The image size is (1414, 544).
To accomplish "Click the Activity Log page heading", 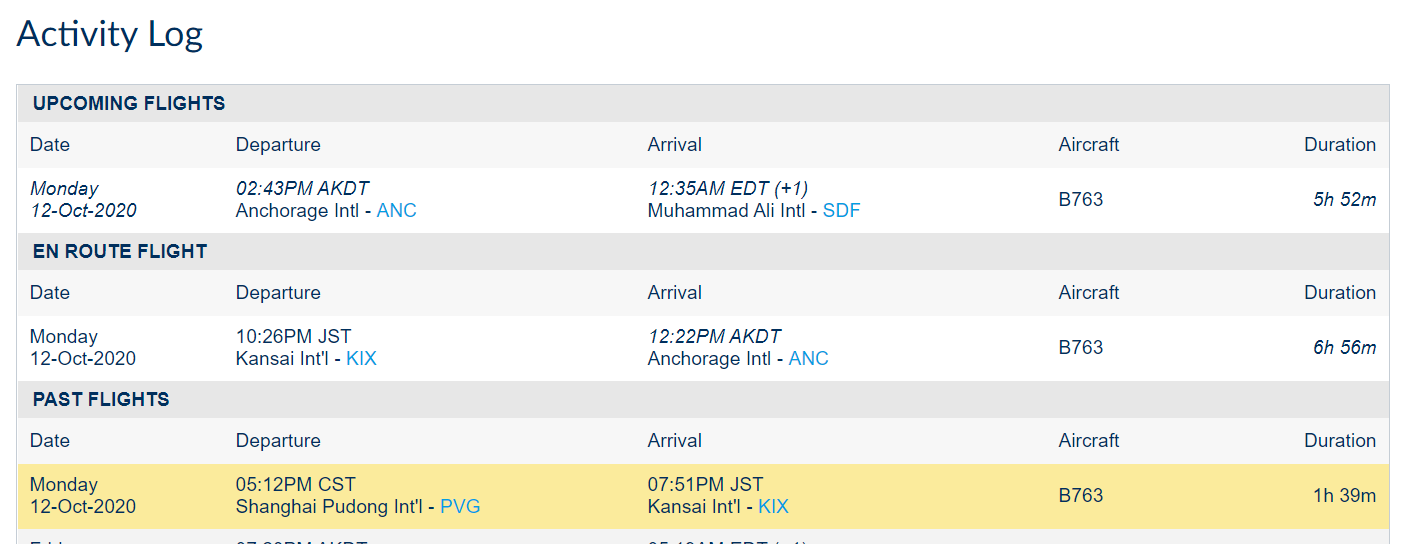I will [x=110, y=34].
